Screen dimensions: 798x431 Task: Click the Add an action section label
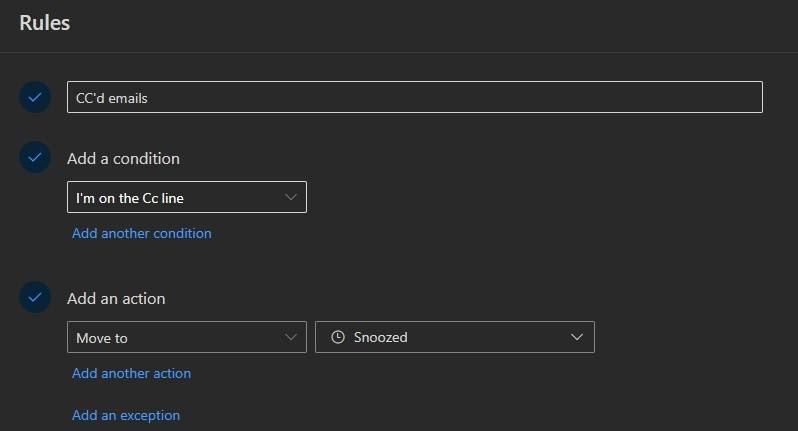(116, 298)
